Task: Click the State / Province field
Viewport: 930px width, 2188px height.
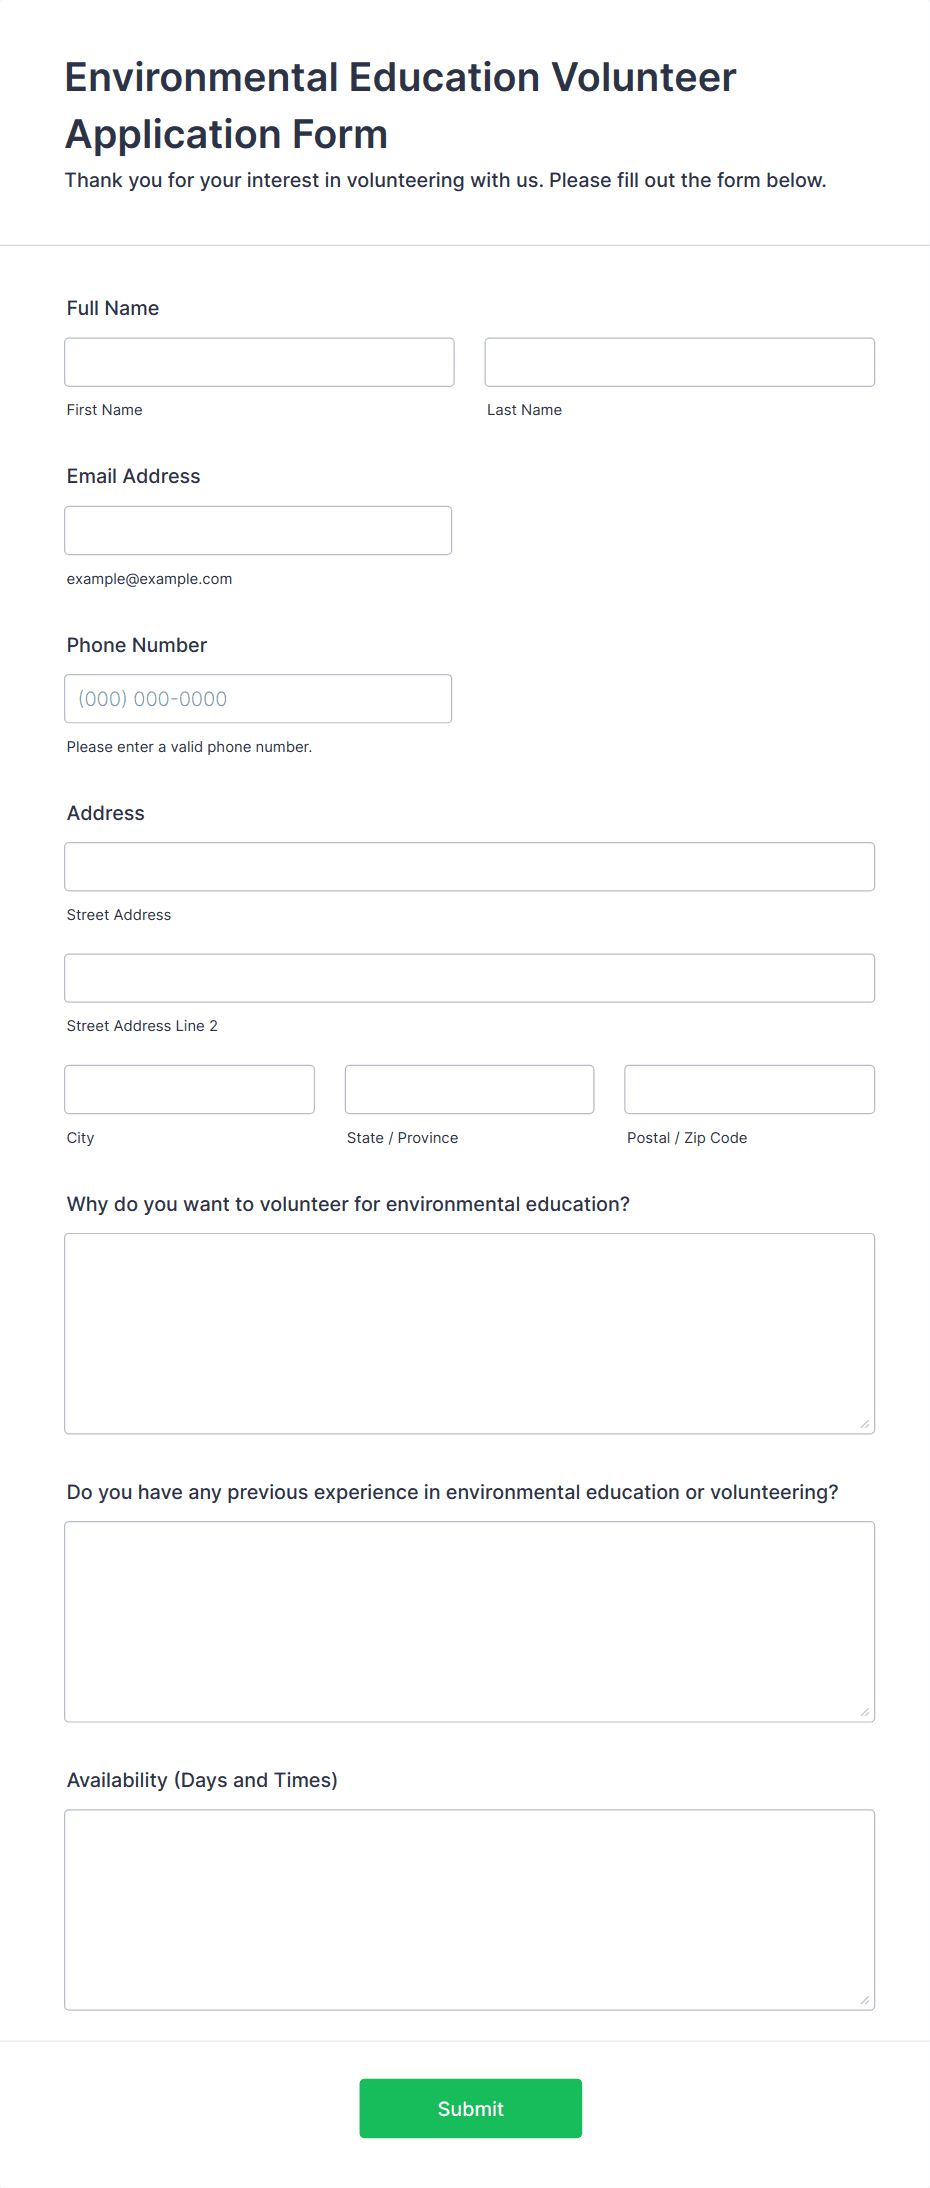Action: point(469,1089)
